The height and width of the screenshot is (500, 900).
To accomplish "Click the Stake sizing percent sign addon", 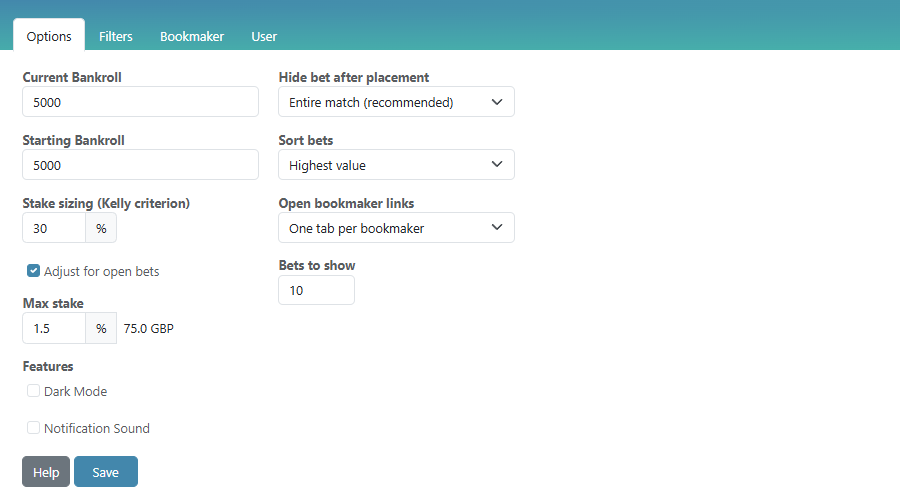I will click(x=101, y=228).
